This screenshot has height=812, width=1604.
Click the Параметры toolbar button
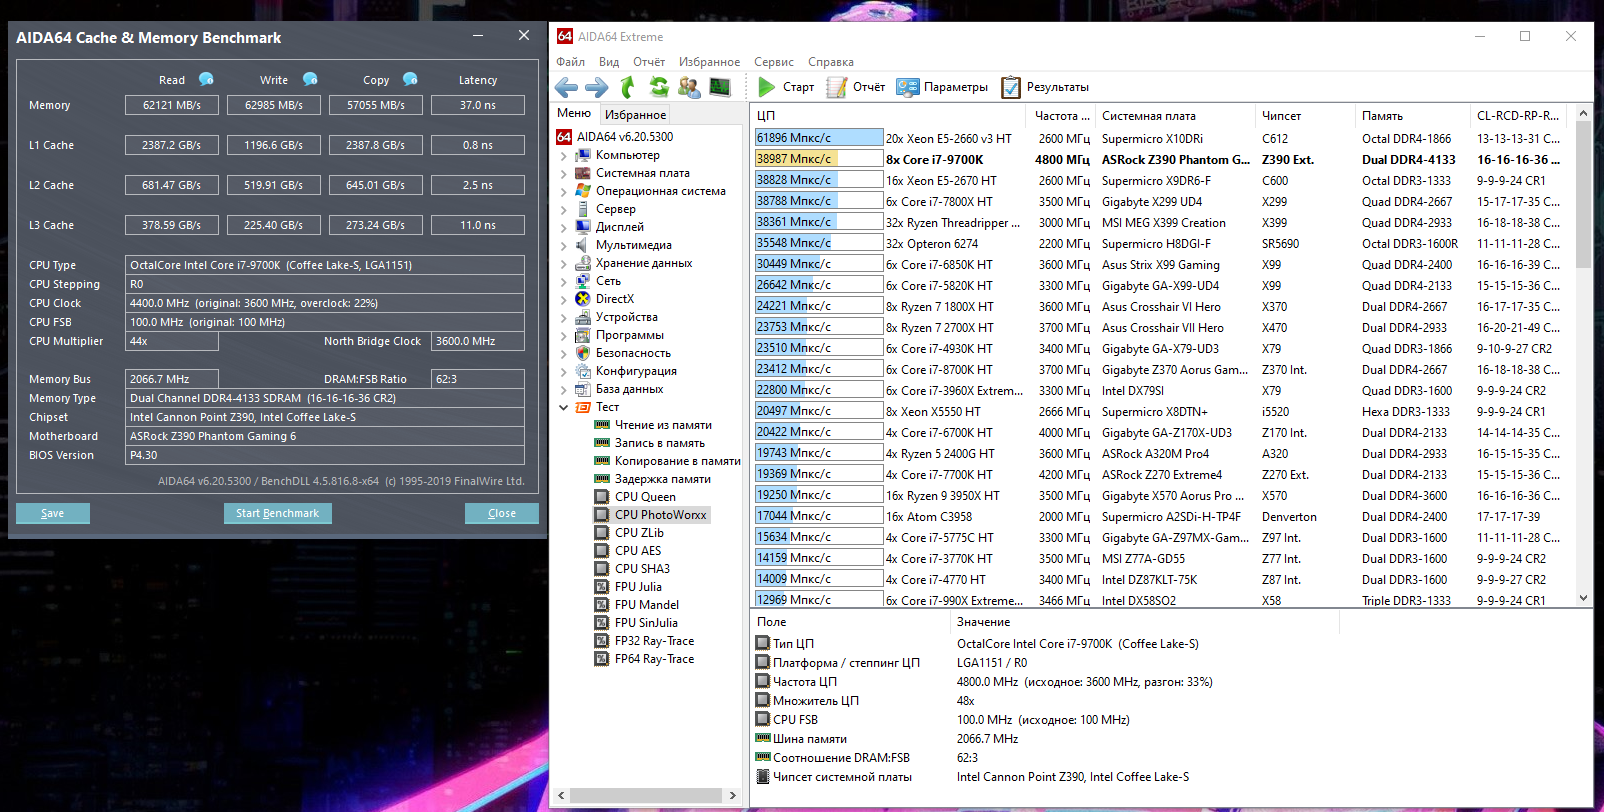(942, 87)
